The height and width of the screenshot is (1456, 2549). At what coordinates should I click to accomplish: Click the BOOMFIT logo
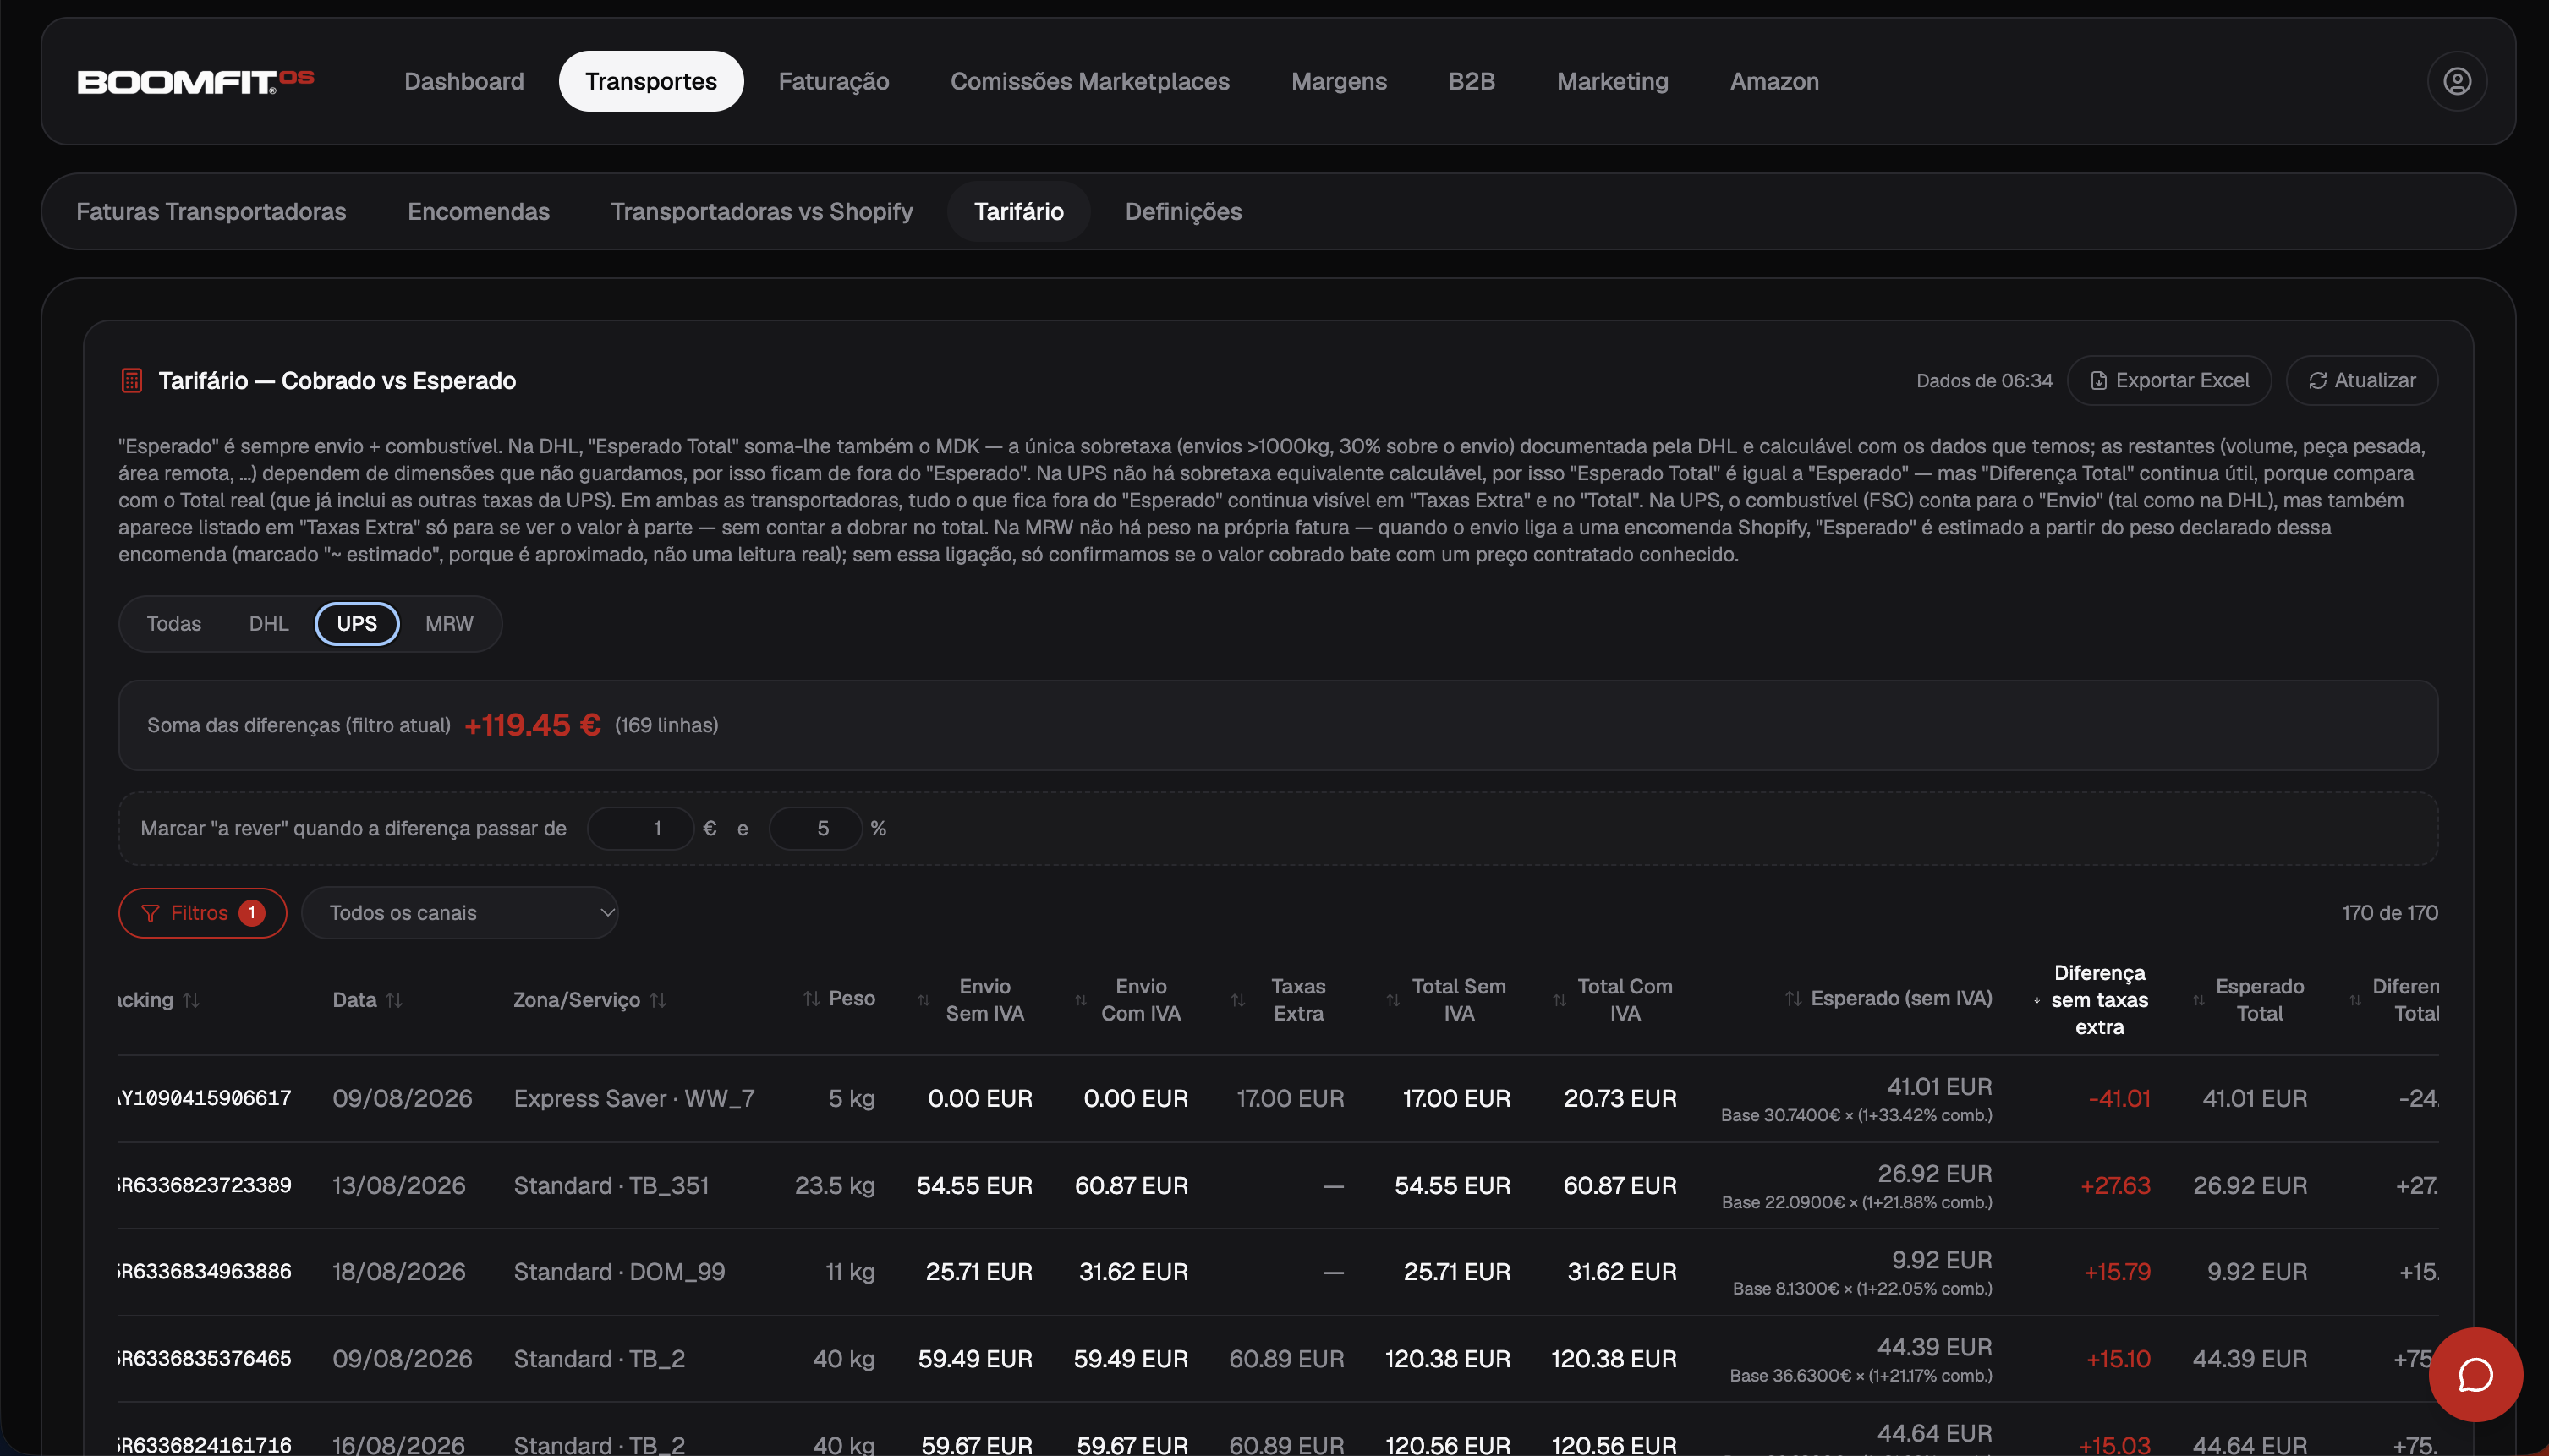tap(196, 81)
